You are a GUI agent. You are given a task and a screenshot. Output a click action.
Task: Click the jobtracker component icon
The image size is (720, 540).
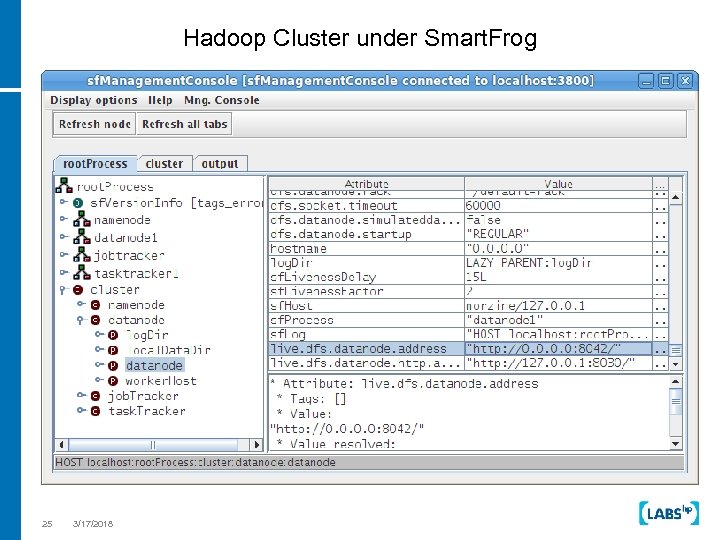click(82, 254)
